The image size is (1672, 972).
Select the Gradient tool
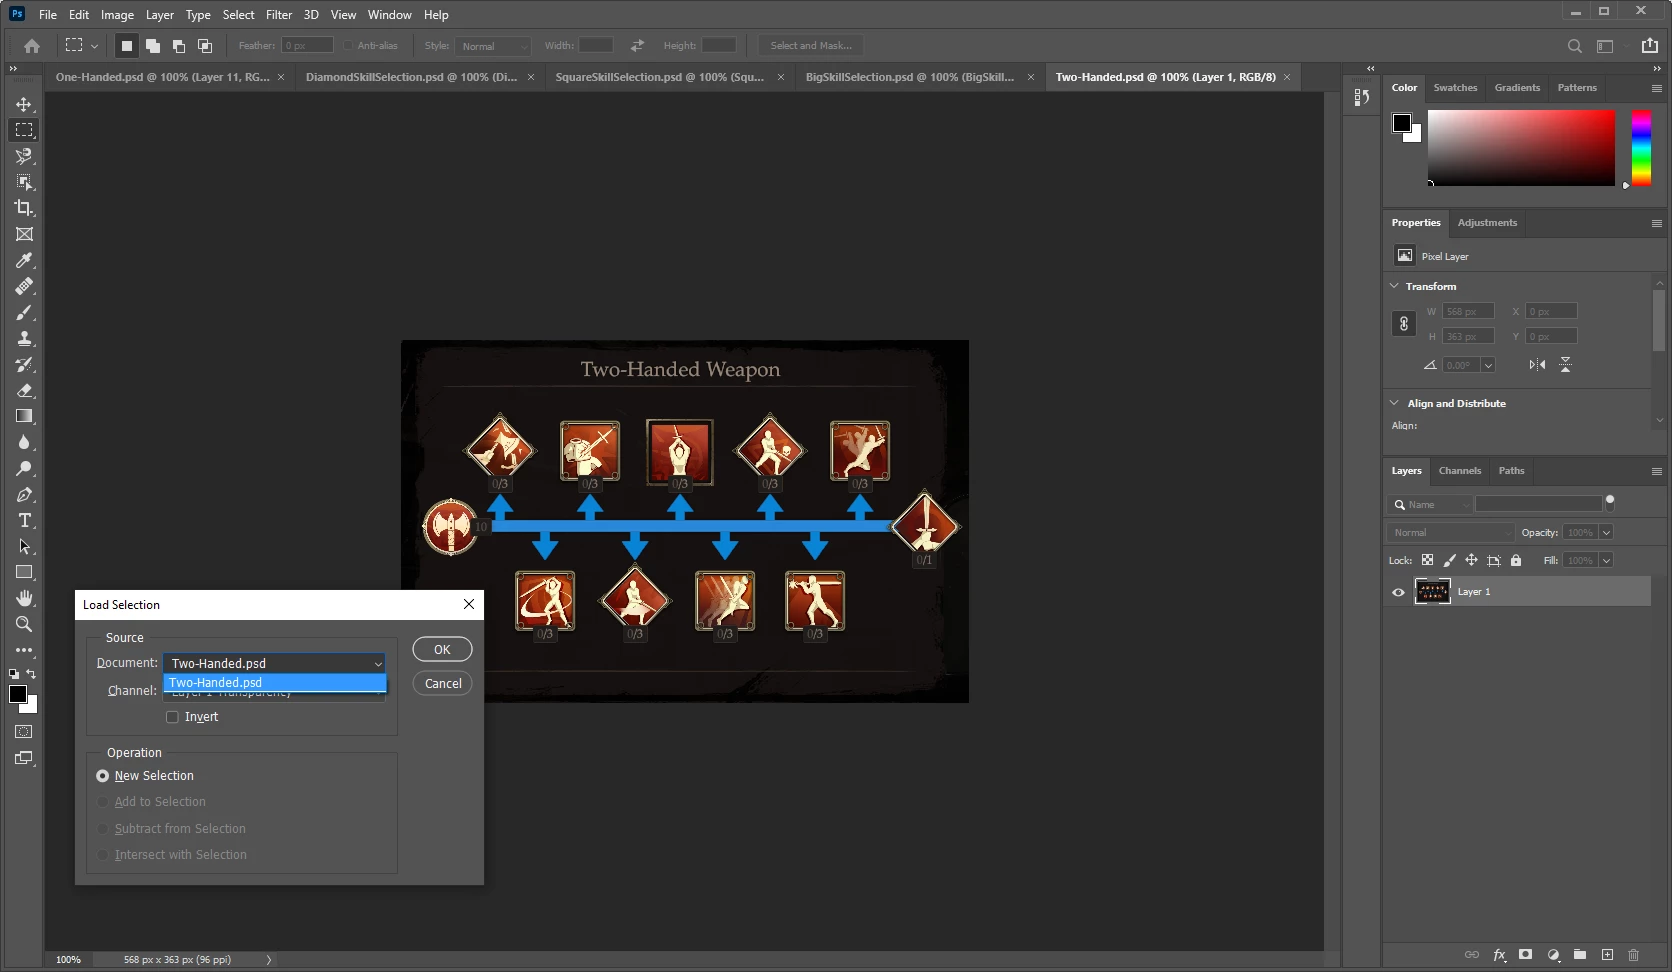[x=24, y=416]
